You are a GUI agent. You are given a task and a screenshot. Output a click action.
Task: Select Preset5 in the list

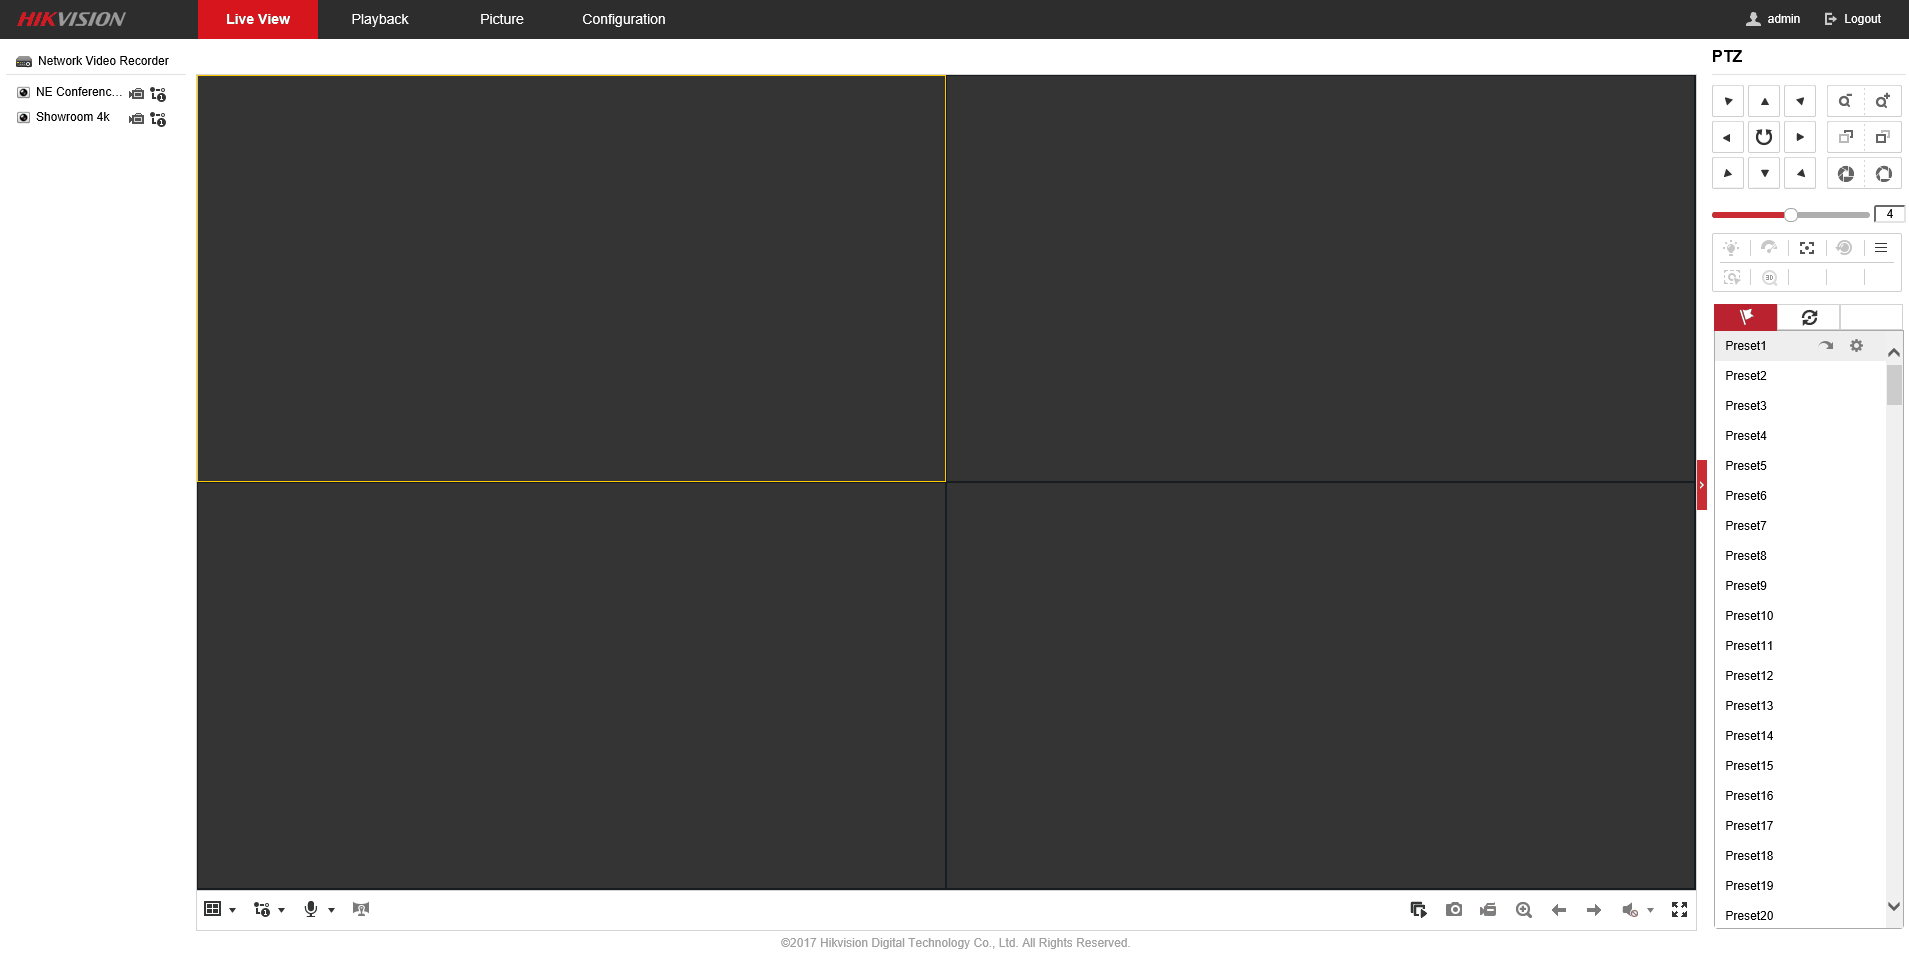click(x=1800, y=466)
